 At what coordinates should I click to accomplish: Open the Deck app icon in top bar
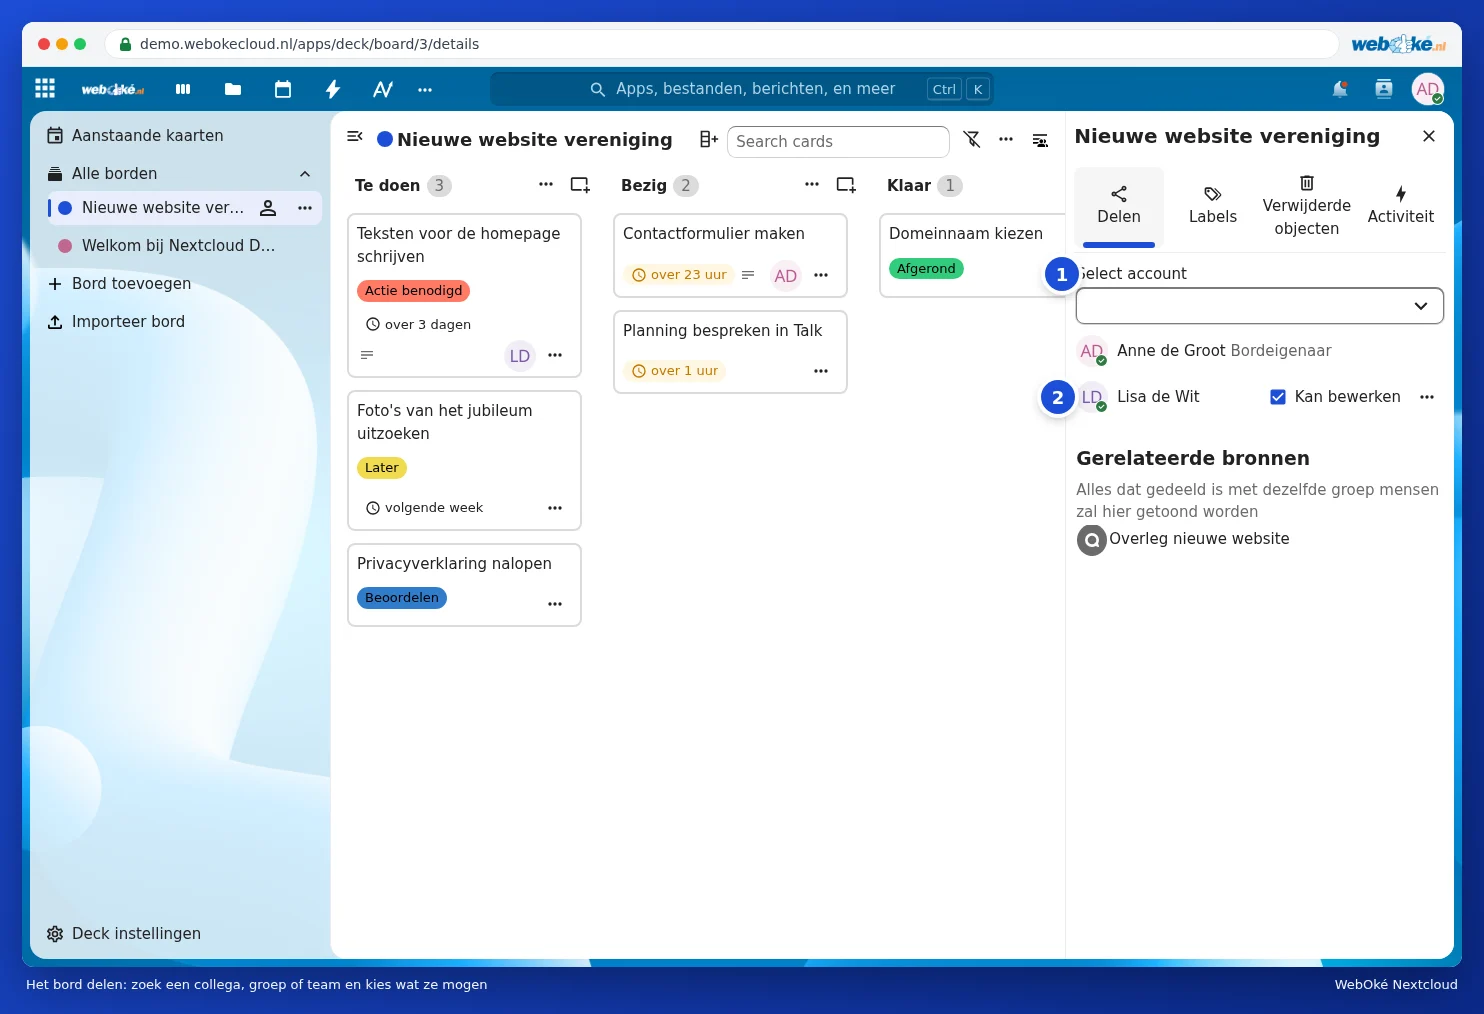[x=183, y=89]
